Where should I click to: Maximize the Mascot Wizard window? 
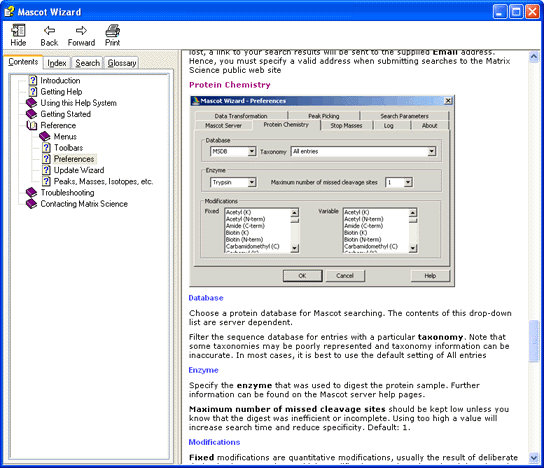(516, 12)
